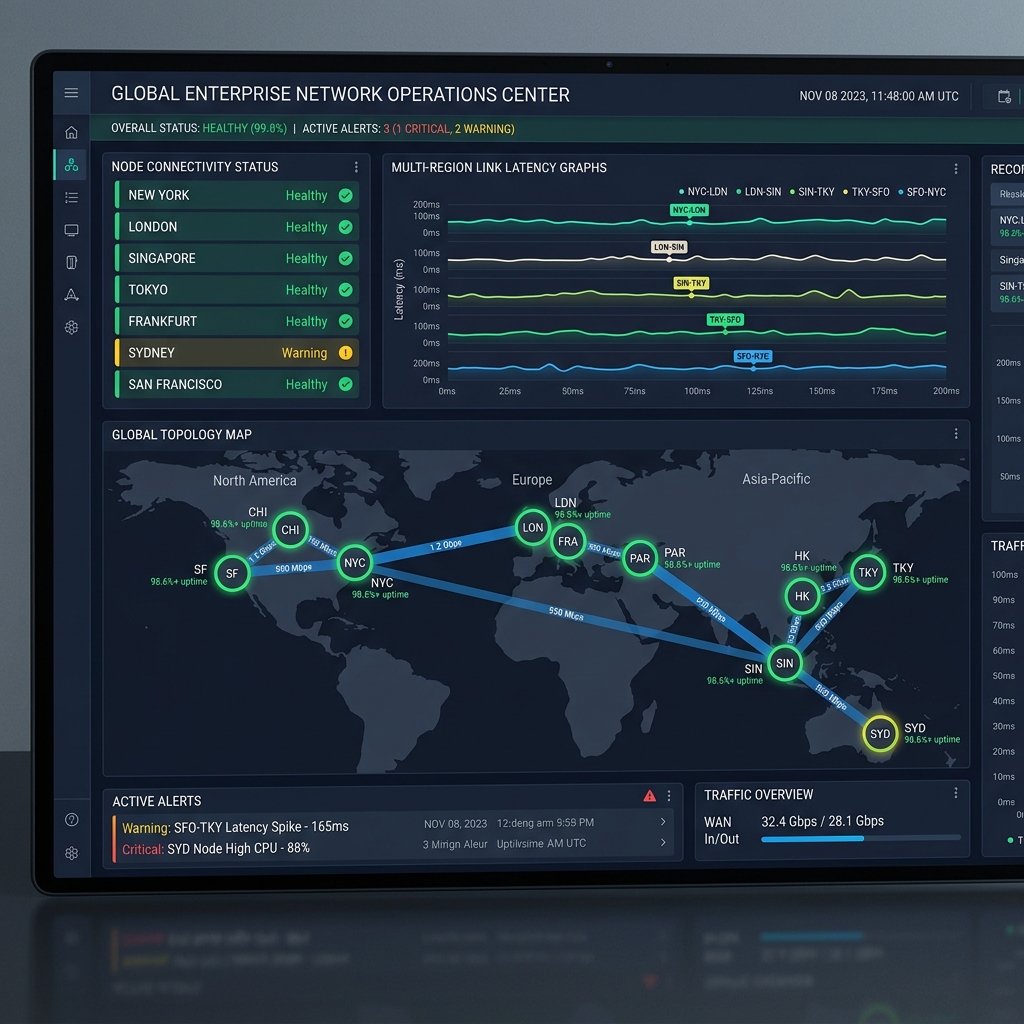
Task: Click Singapore healthy check icon
Action: click(x=345, y=258)
